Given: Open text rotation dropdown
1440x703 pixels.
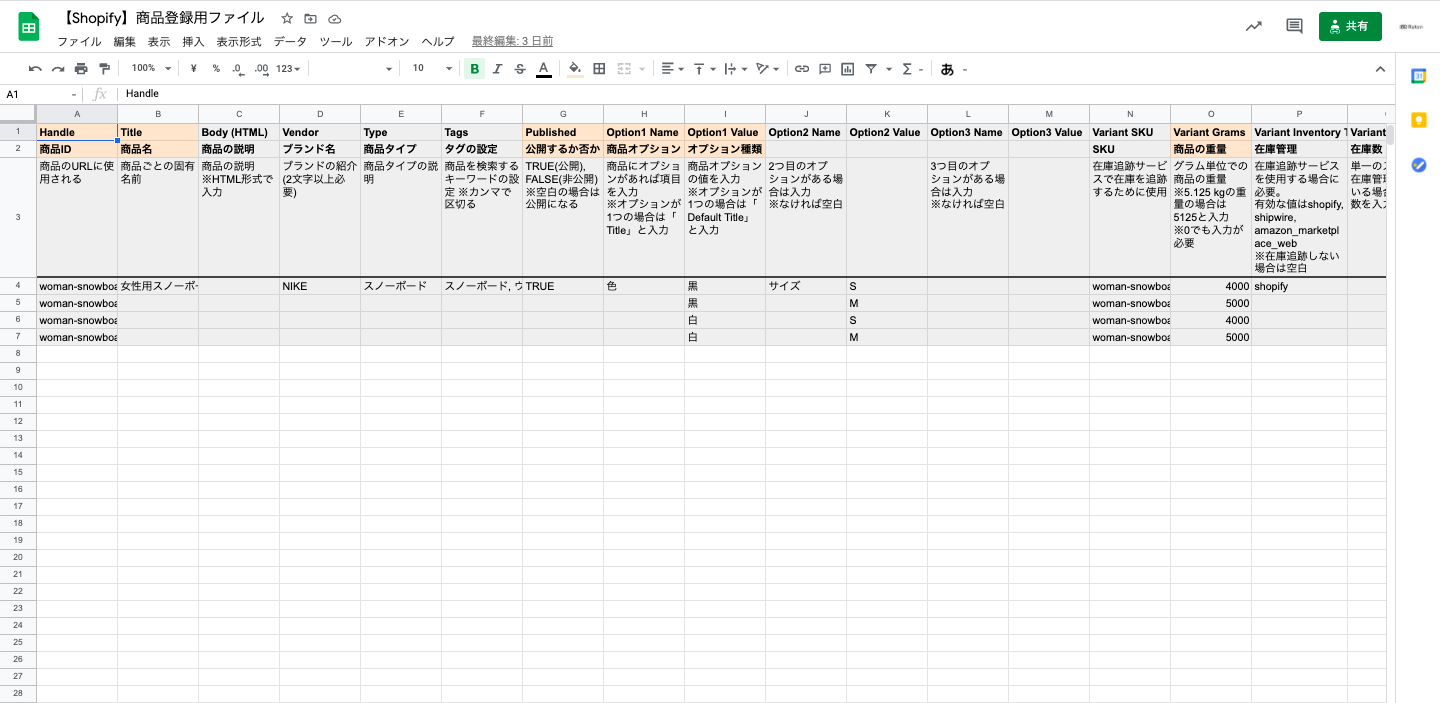Looking at the screenshot, I should (768, 69).
